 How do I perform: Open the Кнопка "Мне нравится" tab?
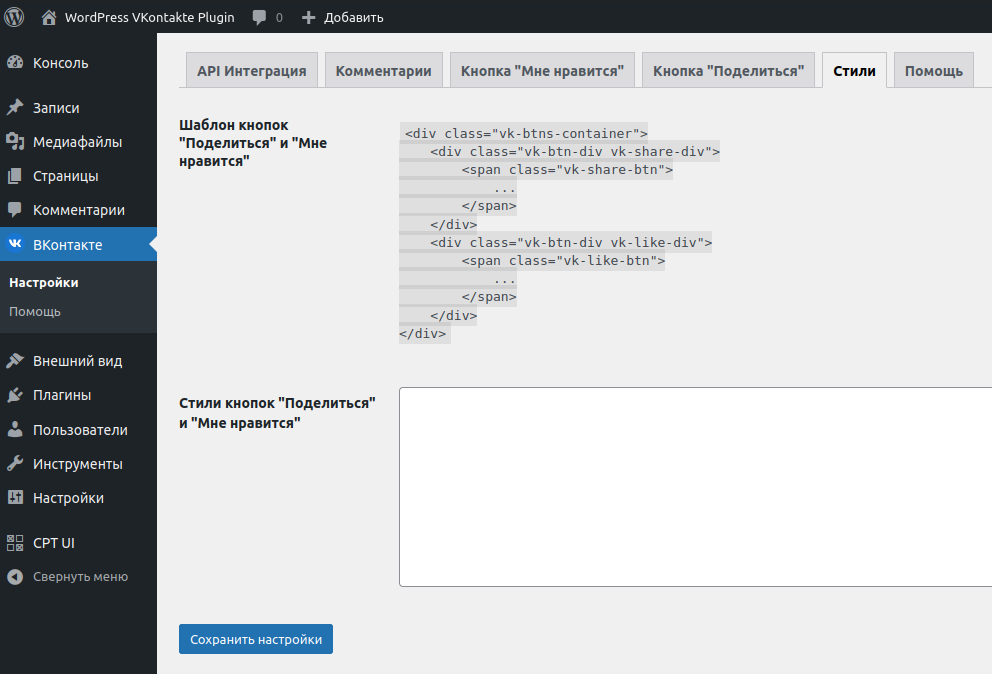(x=542, y=70)
